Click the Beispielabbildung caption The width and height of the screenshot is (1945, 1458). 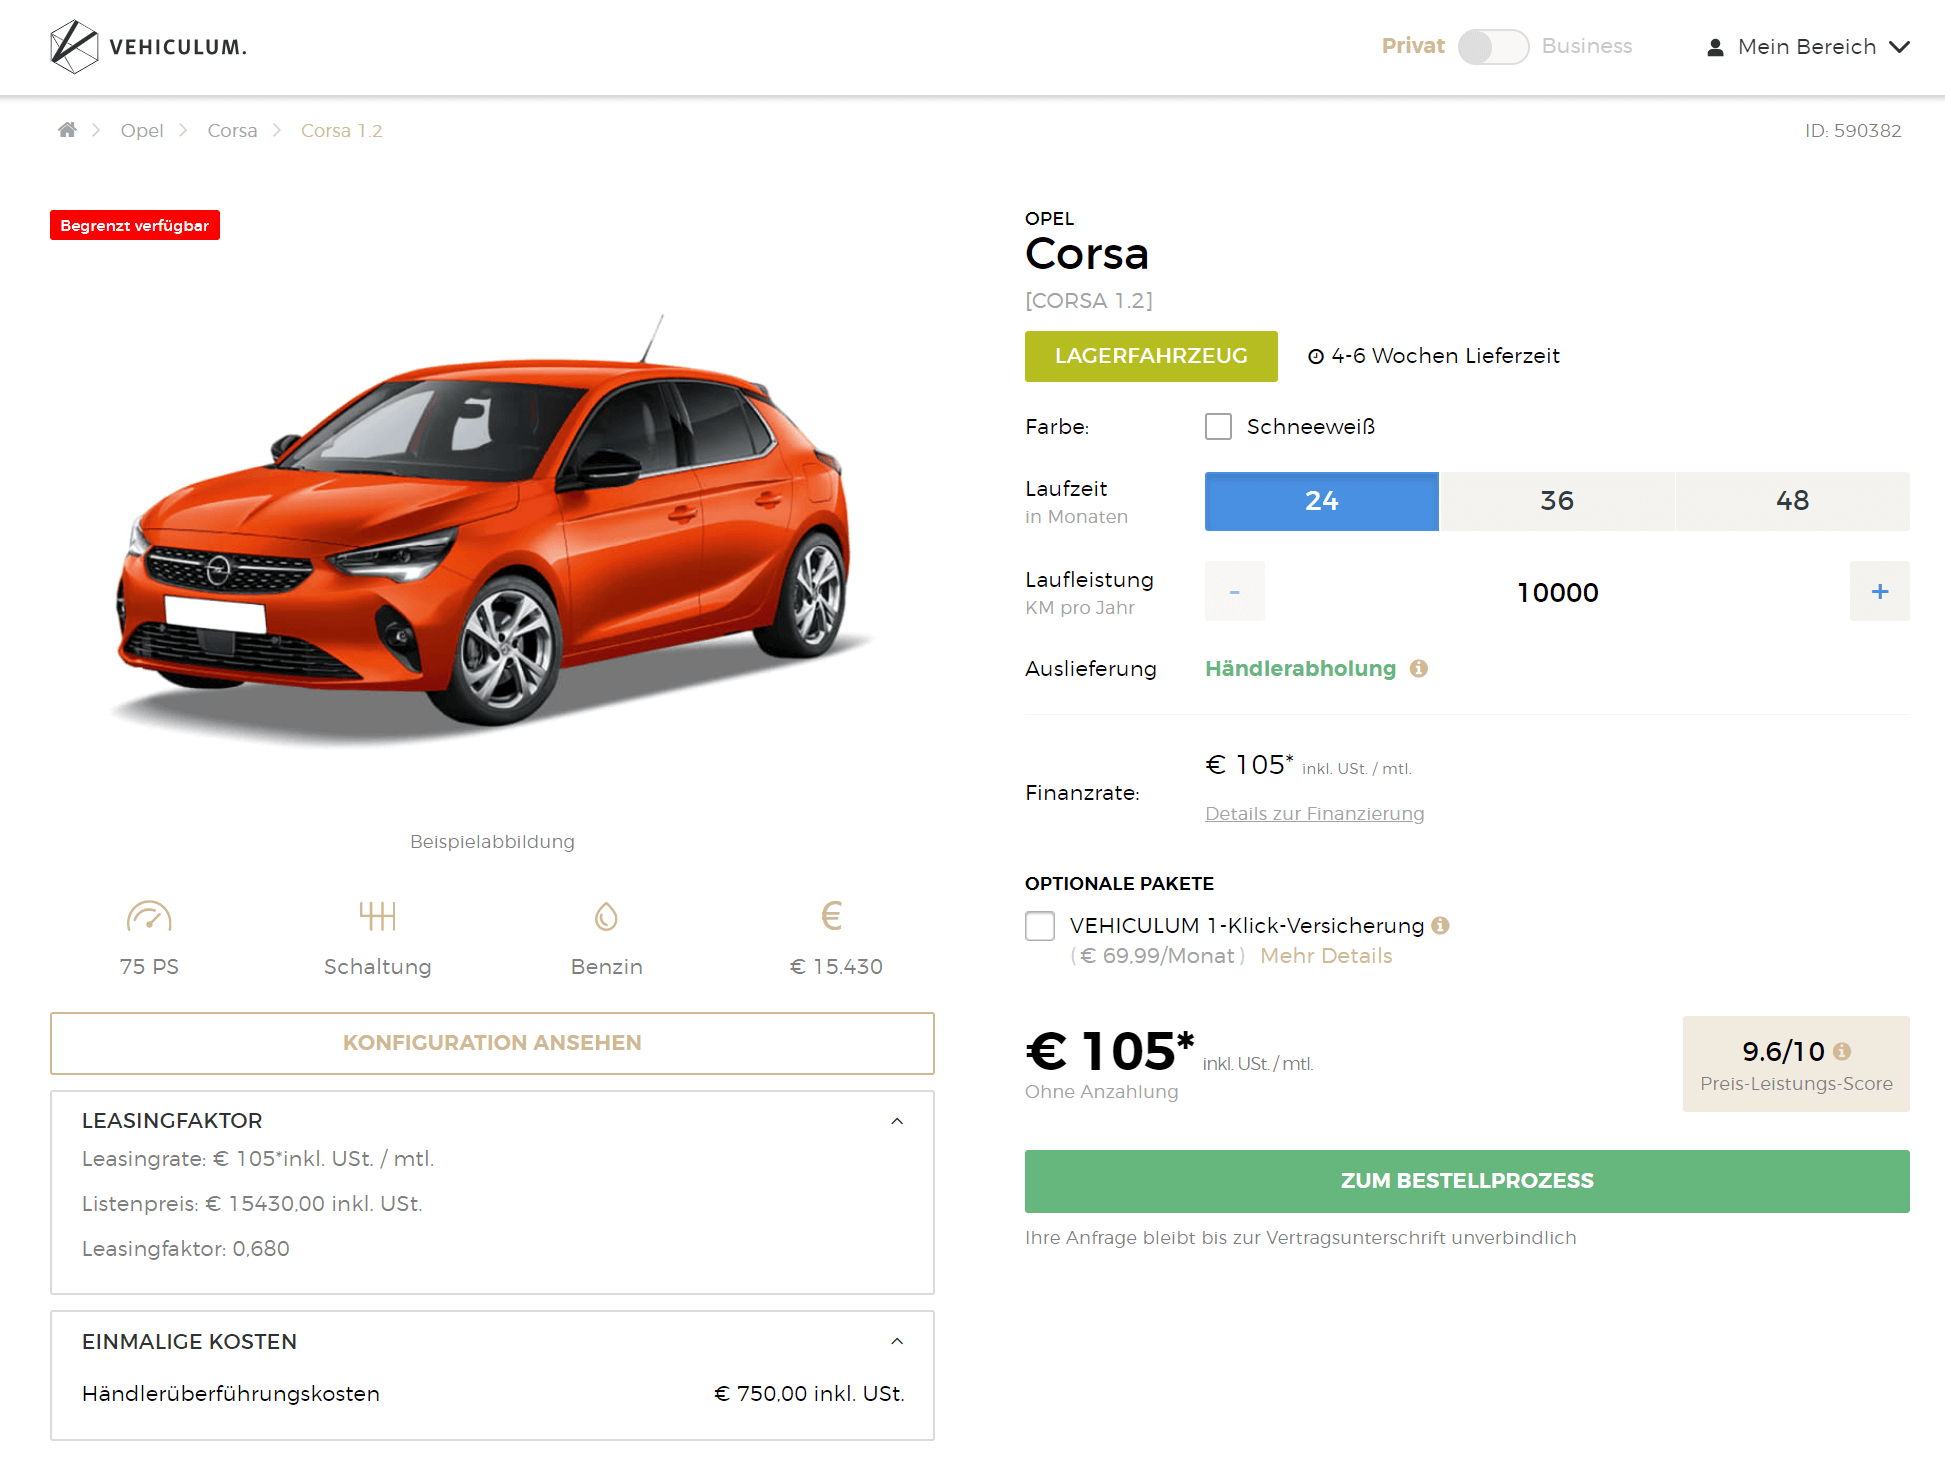[492, 842]
